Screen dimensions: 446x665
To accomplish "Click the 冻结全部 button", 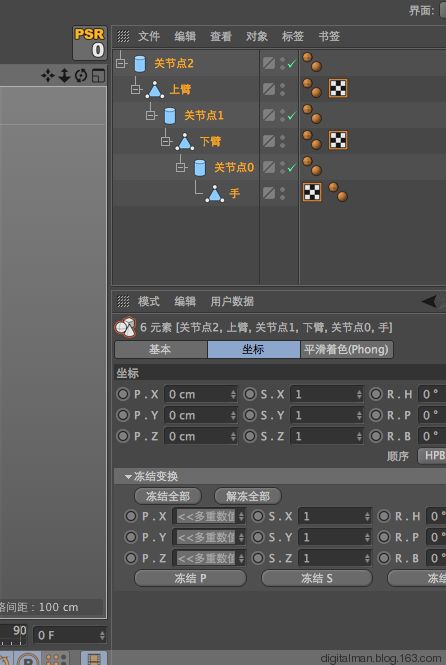I will (168, 496).
